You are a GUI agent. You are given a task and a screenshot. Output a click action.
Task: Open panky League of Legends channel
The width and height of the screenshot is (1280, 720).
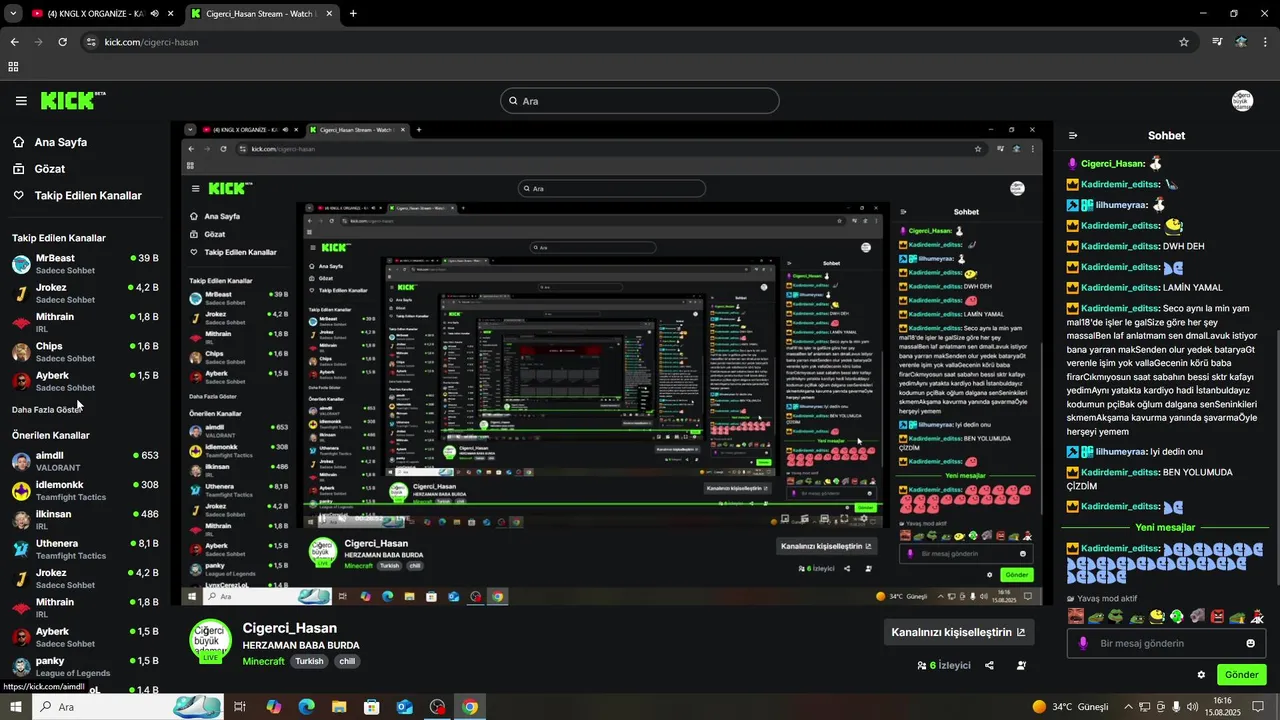point(85,666)
